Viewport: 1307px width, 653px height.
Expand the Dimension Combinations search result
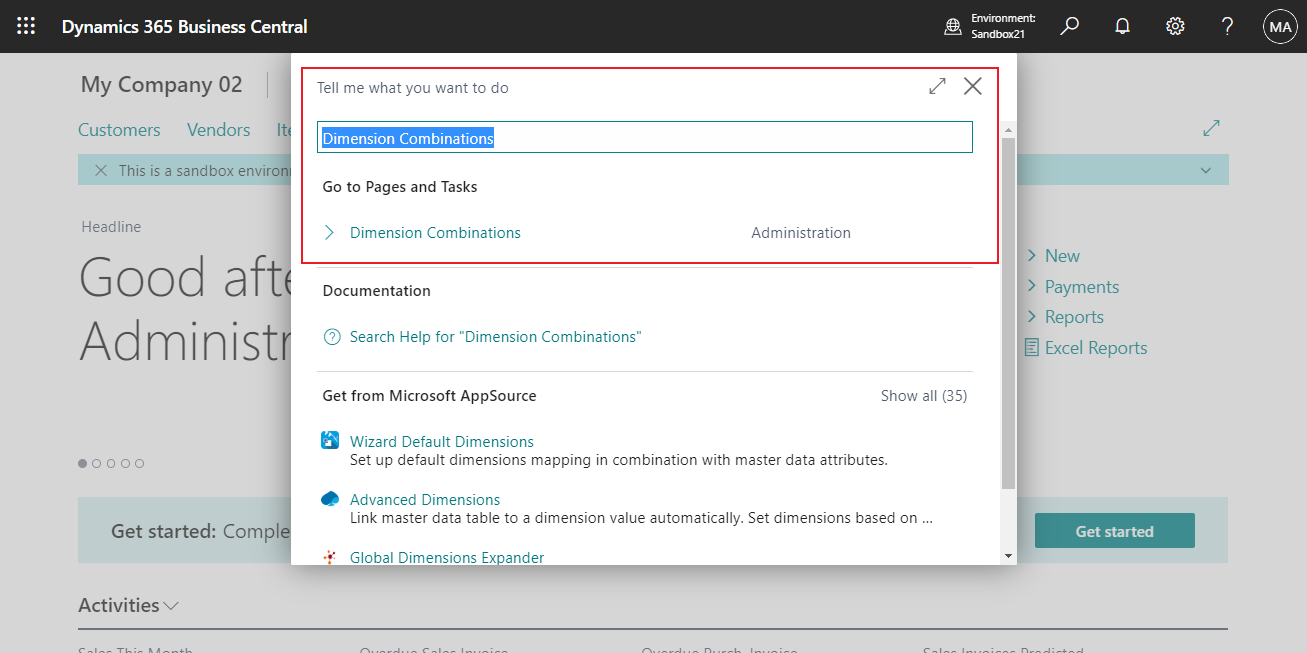[x=331, y=232]
